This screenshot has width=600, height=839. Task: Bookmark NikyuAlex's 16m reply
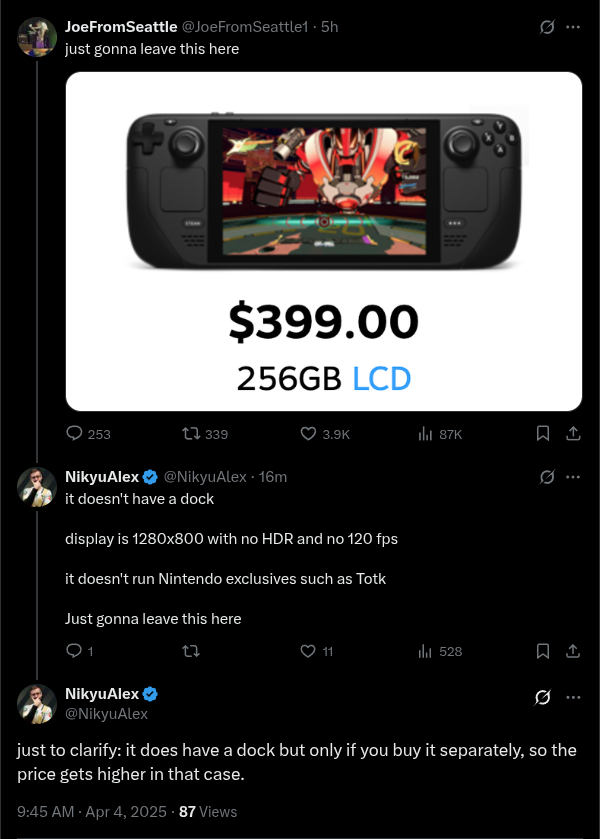[543, 651]
